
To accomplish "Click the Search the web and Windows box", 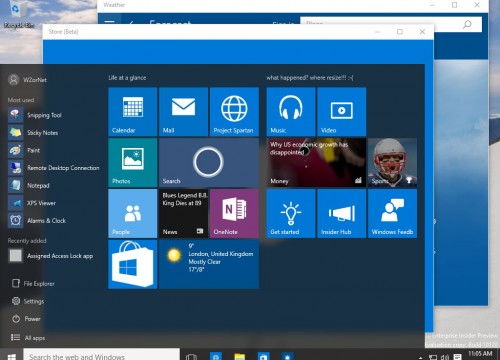I will click(x=101, y=355).
